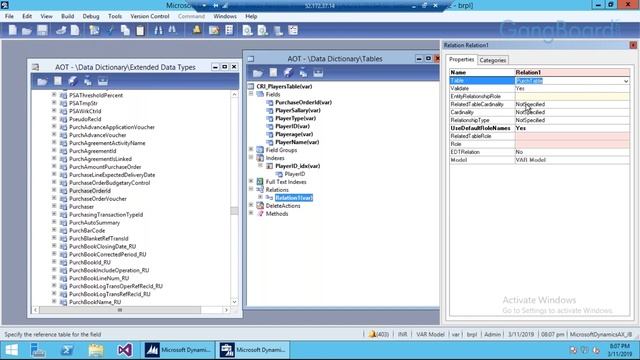Click the yellow alert bell toolbar icon
Screen dimensions: 640x360
[197, 30]
